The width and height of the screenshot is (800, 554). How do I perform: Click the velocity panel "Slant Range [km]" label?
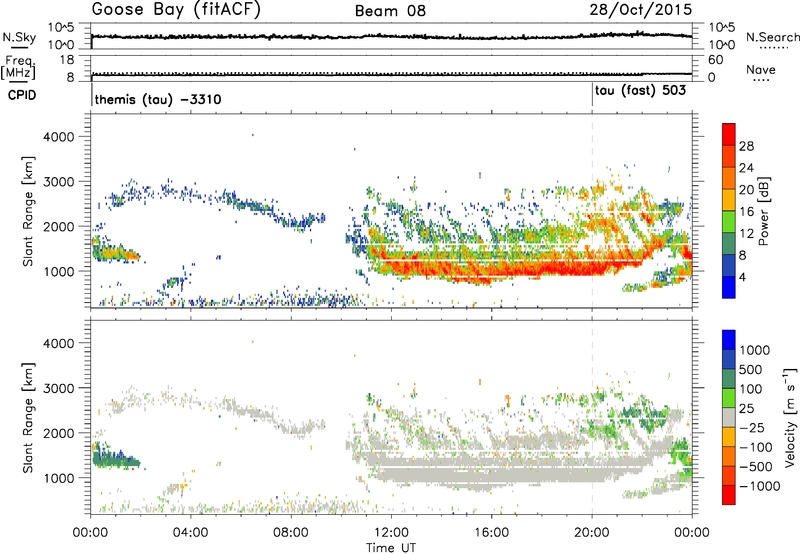pyautogui.click(x=28, y=418)
